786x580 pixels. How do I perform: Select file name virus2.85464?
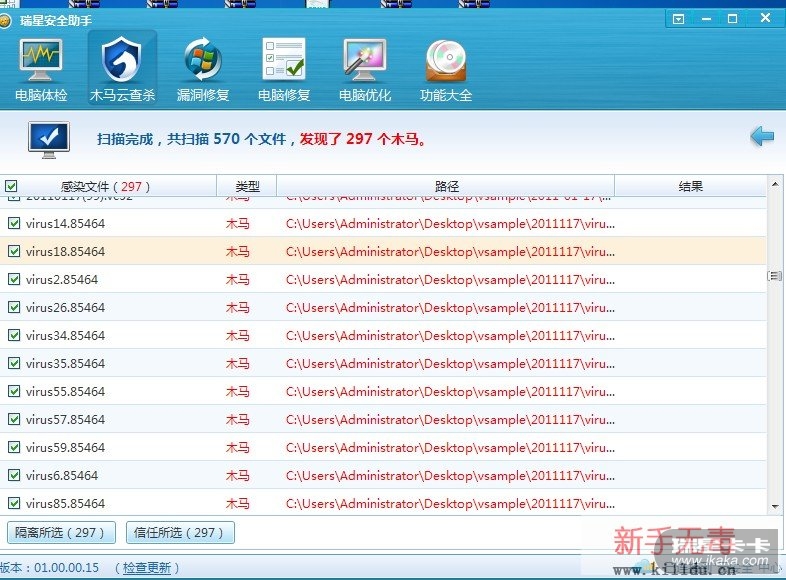(x=62, y=280)
